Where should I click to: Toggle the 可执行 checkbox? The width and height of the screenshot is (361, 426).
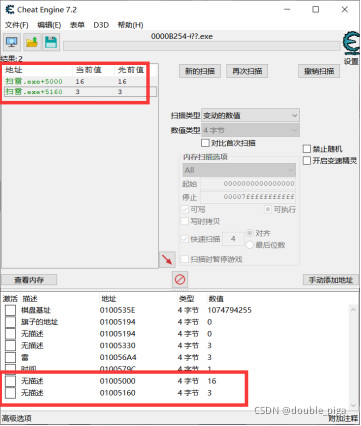click(268, 209)
